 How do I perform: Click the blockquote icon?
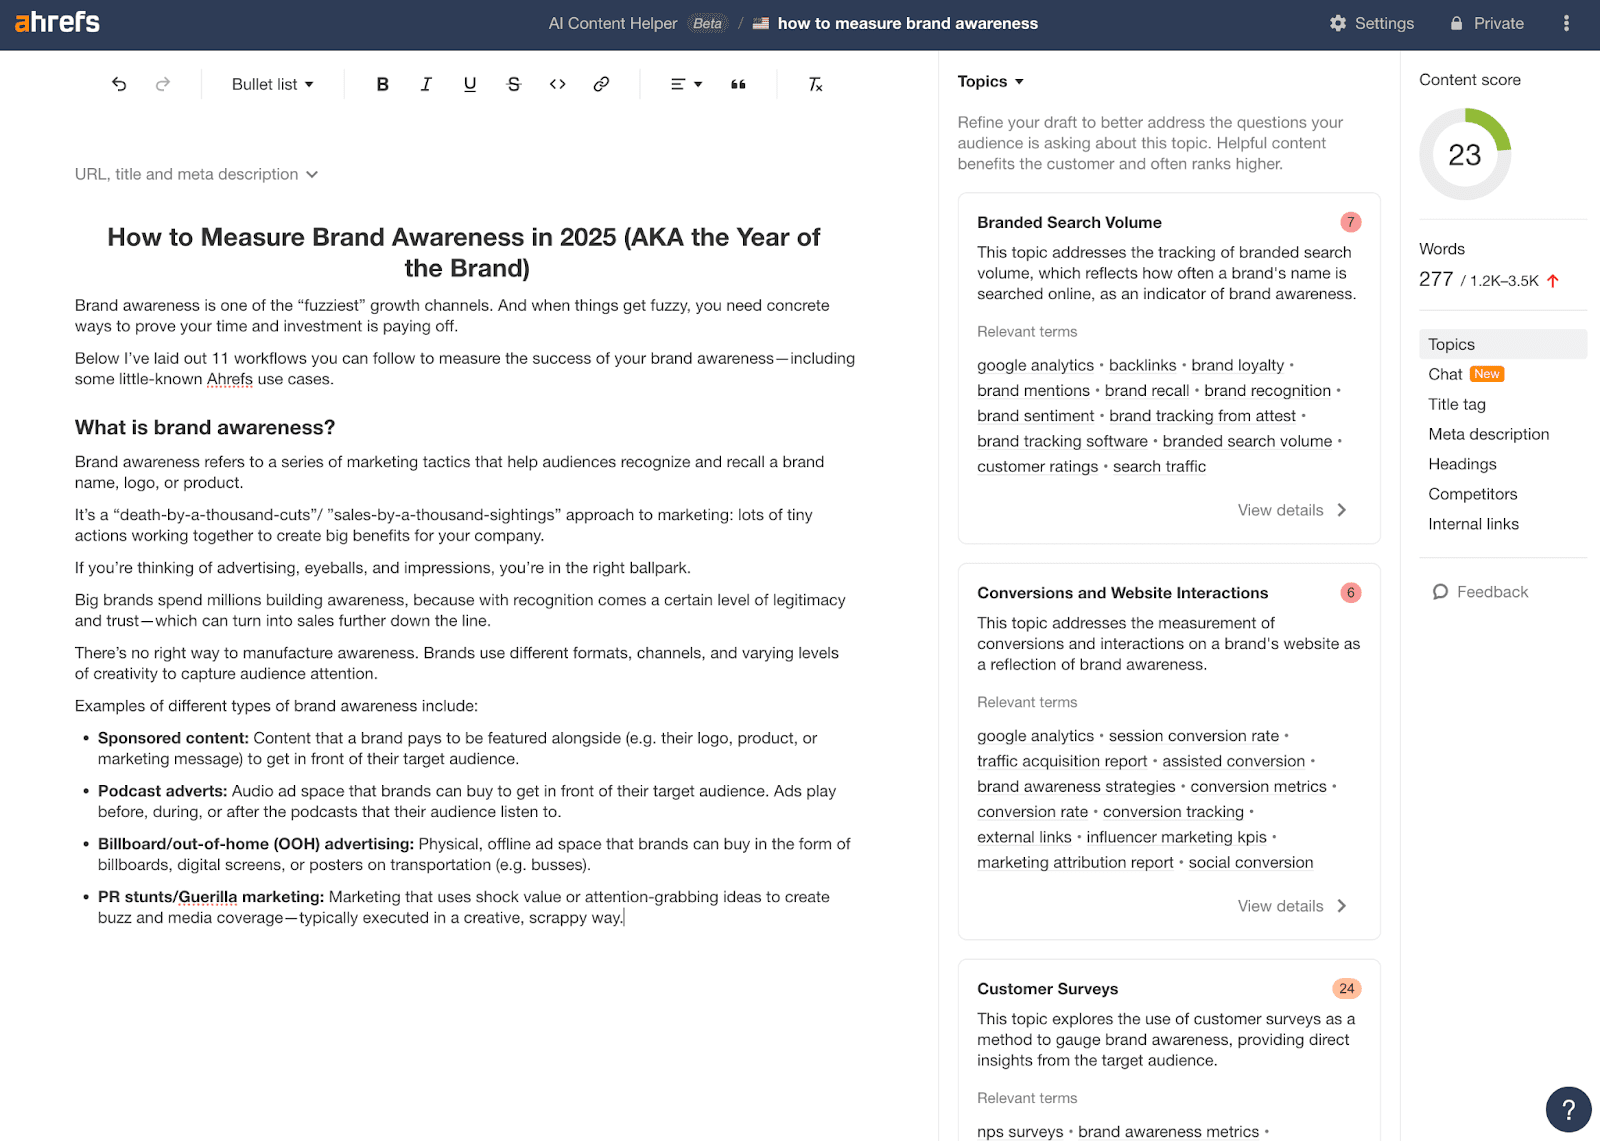[x=739, y=84]
